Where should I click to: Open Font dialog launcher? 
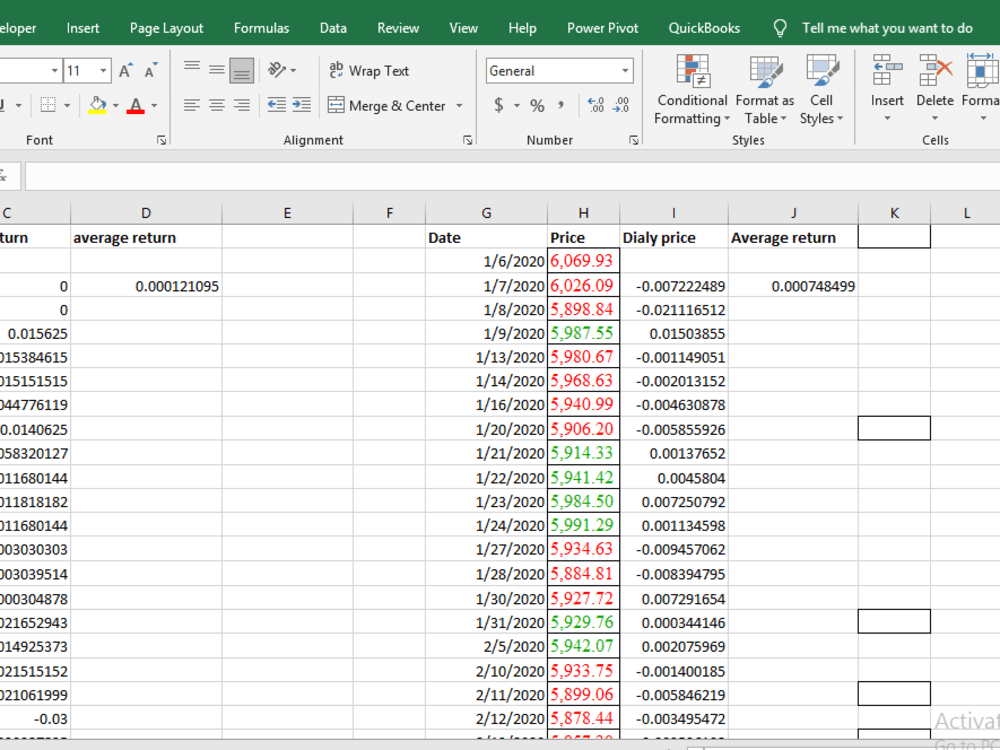point(161,140)
